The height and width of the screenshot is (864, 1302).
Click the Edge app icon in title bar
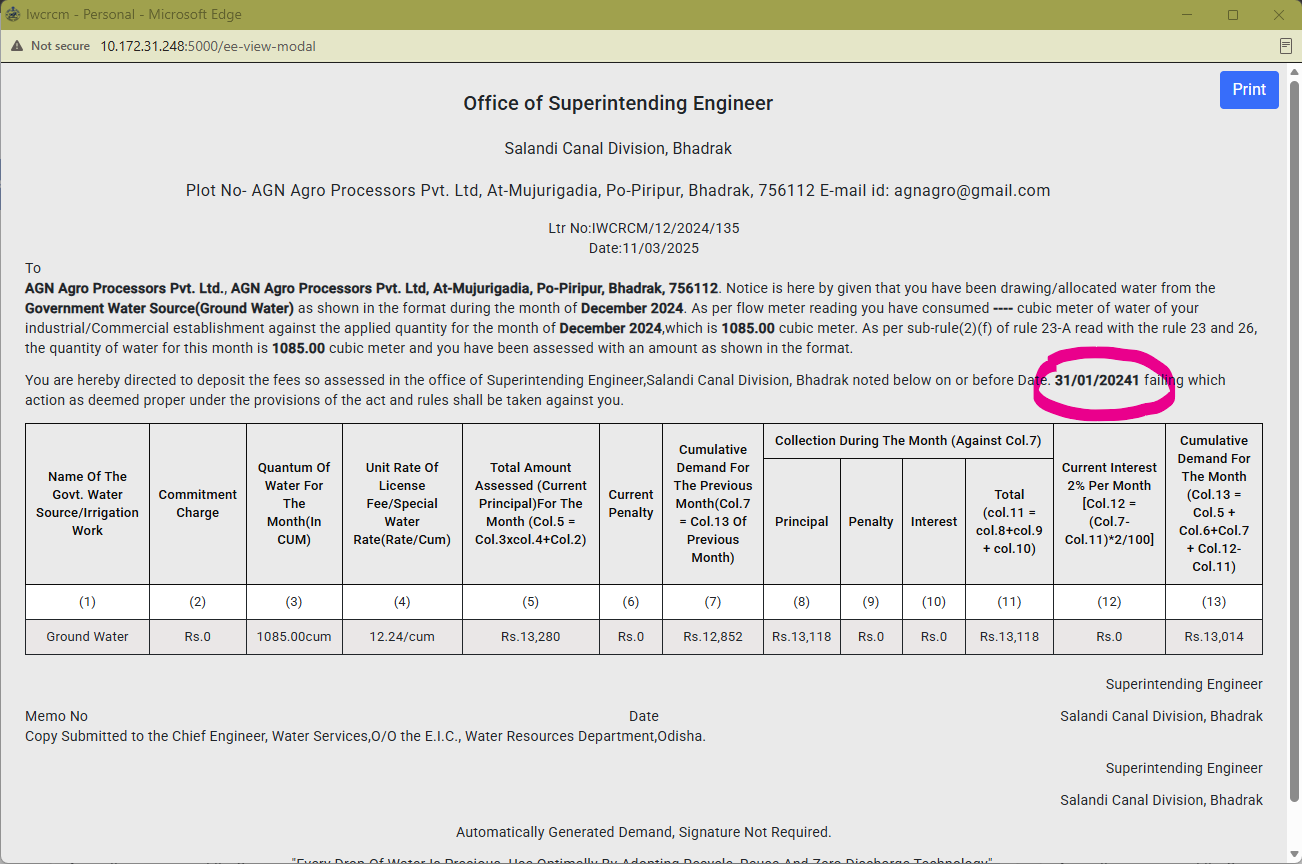point(13,15)
